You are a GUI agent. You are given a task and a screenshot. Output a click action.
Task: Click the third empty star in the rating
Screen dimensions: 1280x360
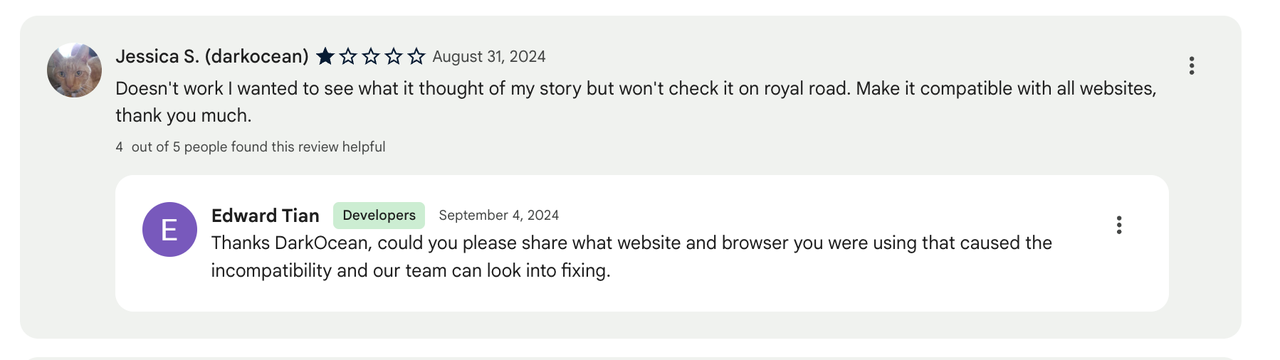(371, 57)
